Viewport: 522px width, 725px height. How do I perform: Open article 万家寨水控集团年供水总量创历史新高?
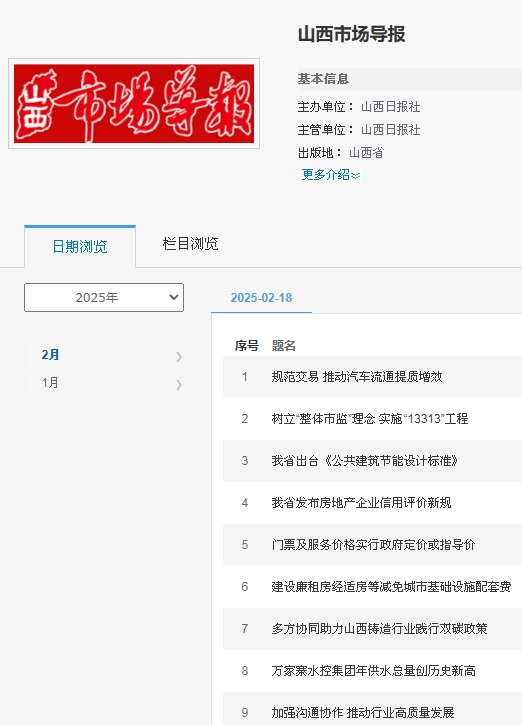(374, 671)
